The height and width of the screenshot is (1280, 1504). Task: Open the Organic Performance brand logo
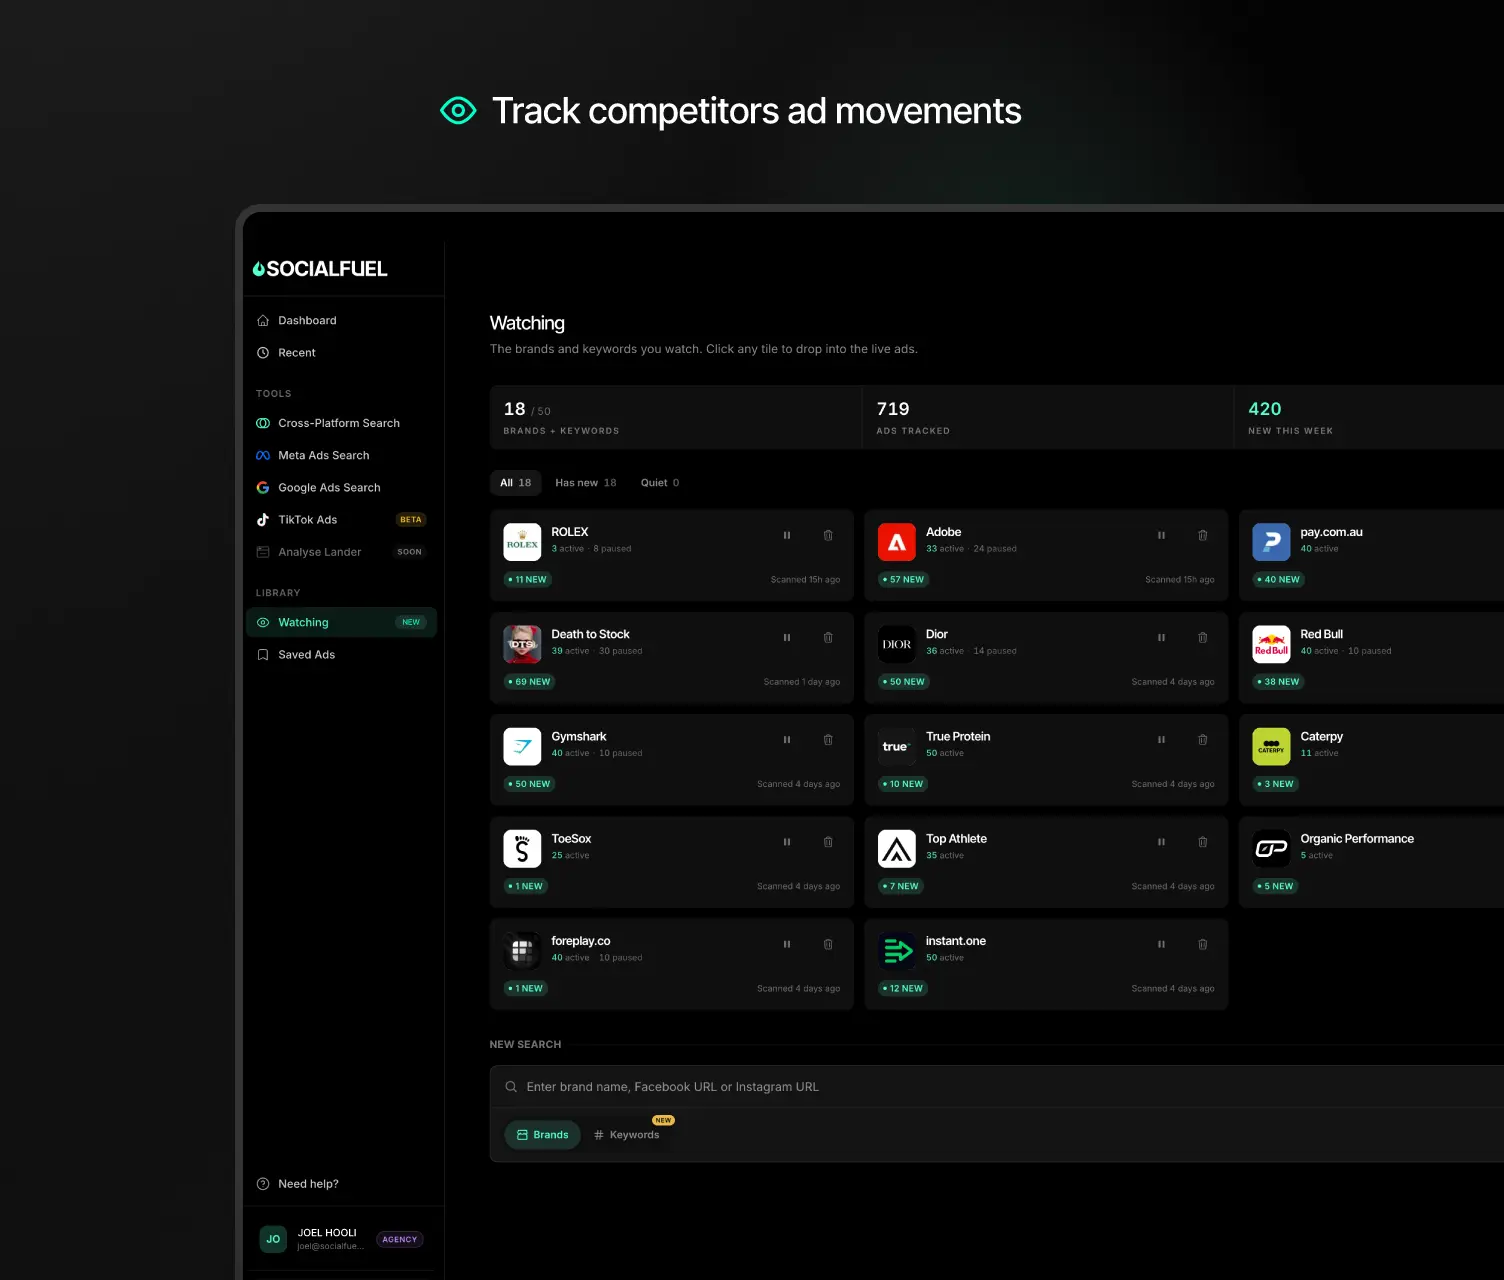(x=1271, y=849)
